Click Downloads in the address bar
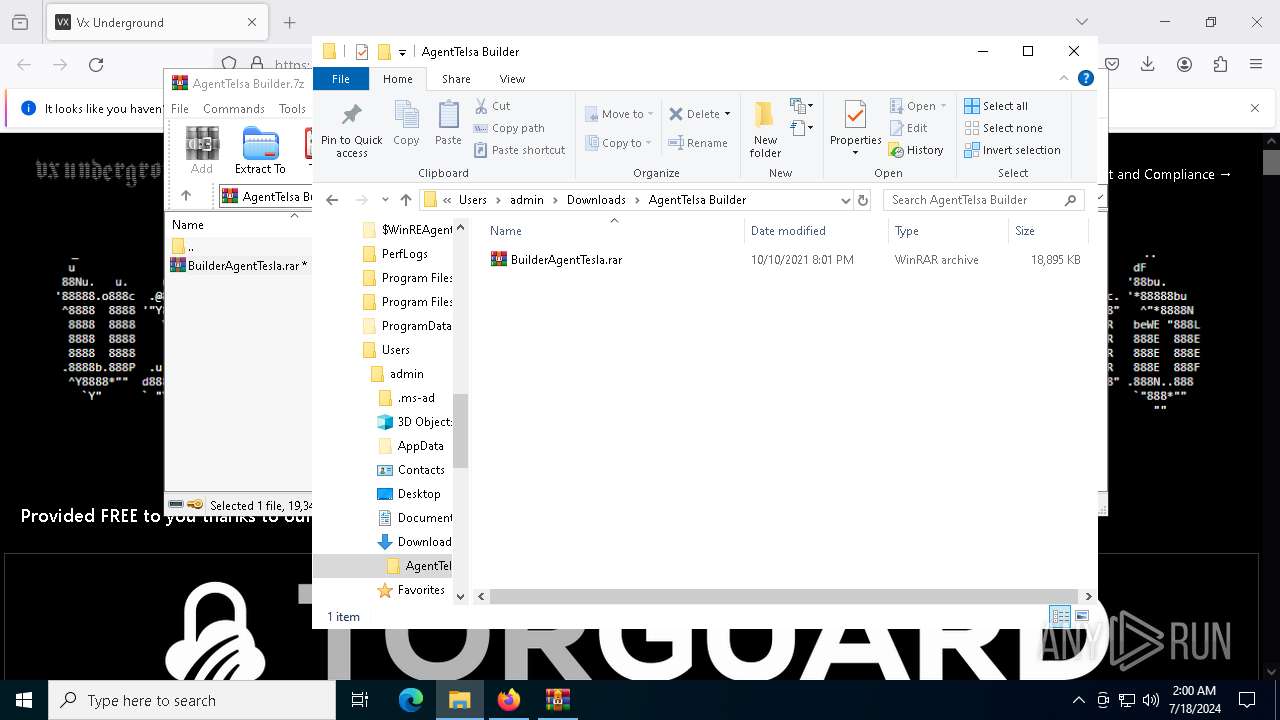Image resolution: width=1280 pixels, height=720 pixels. click(596, 200)
